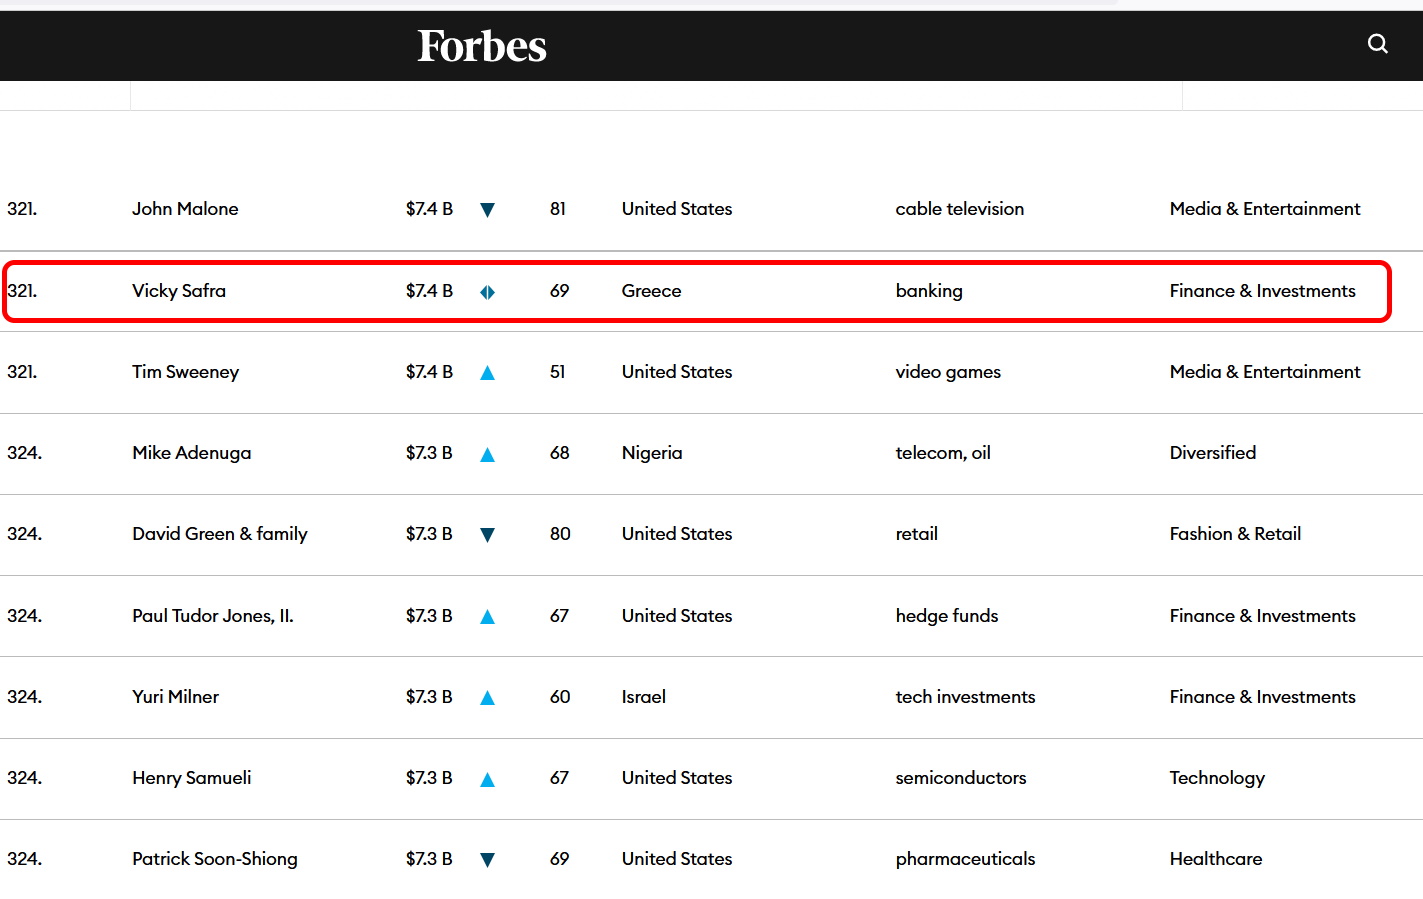Click the Technology industry cell
The image size is (1423, 899).
(x=1217, y=778)
